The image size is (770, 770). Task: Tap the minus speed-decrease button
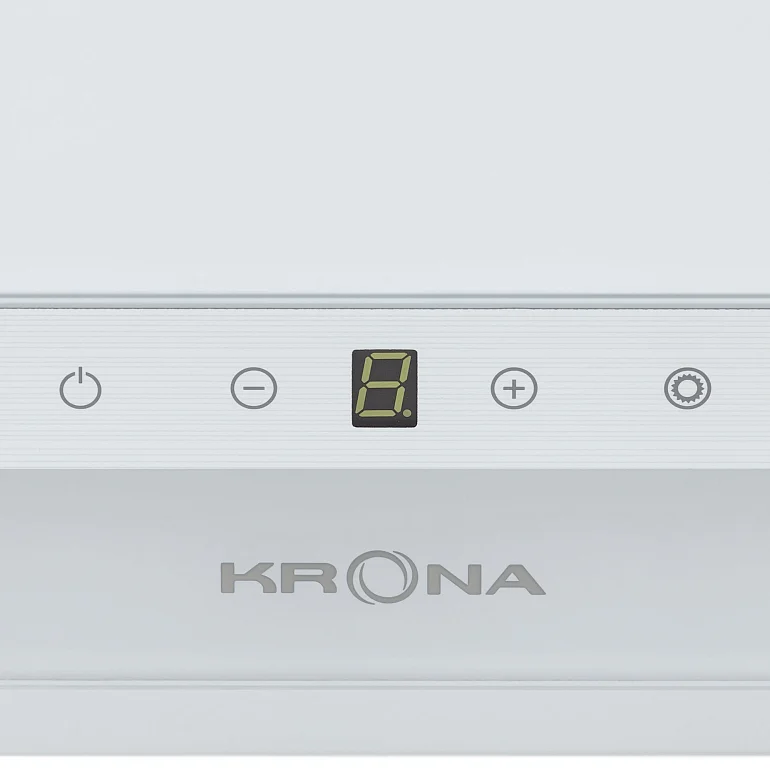254,388
